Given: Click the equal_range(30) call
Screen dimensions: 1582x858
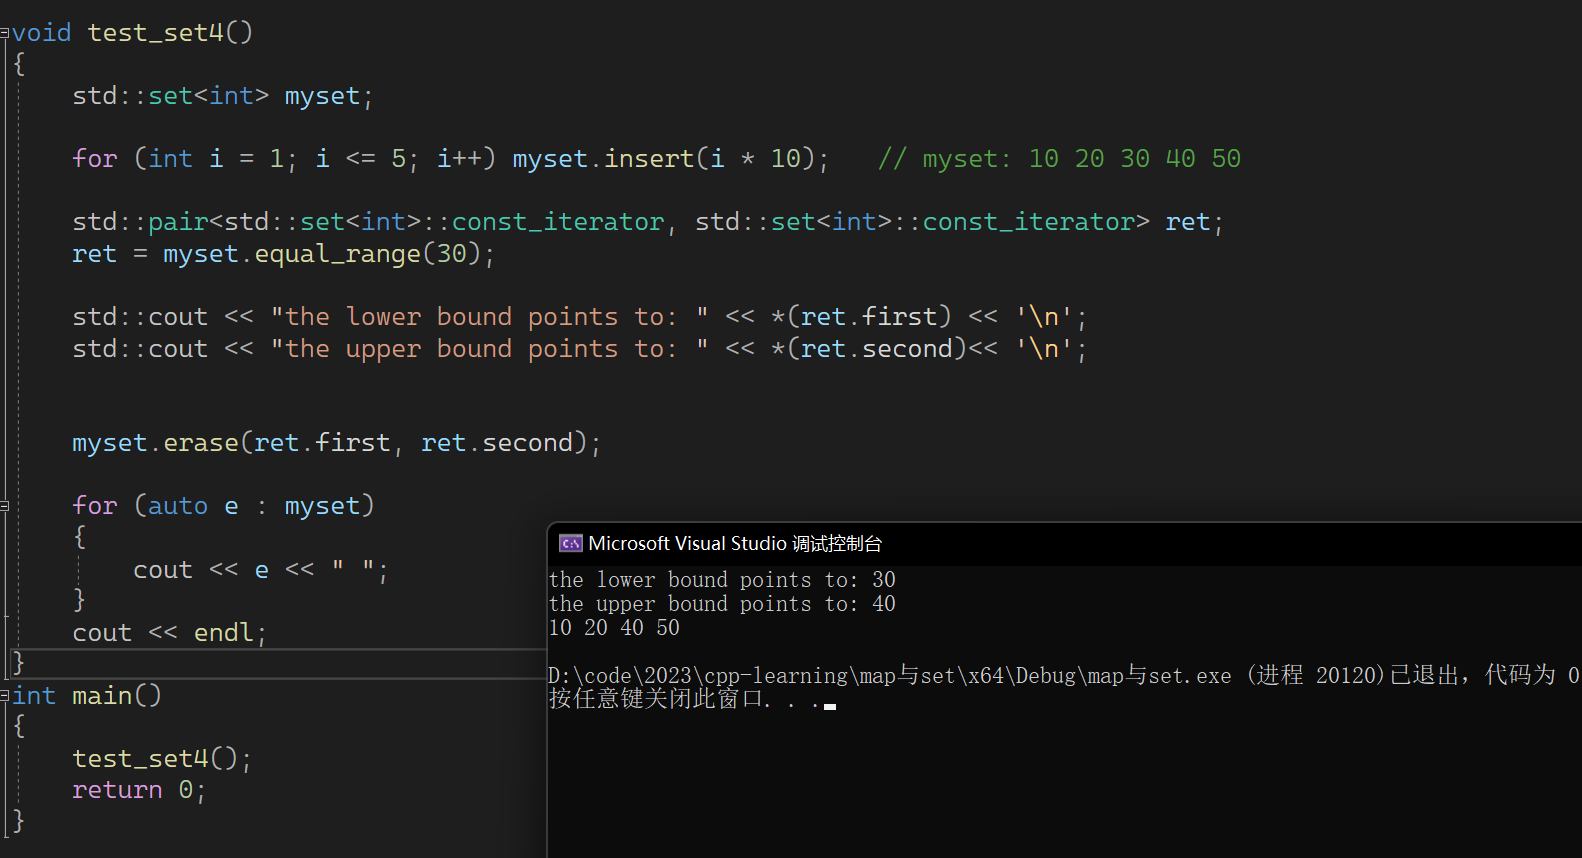Looking at the screenshot, I should (x=368, y=254).
